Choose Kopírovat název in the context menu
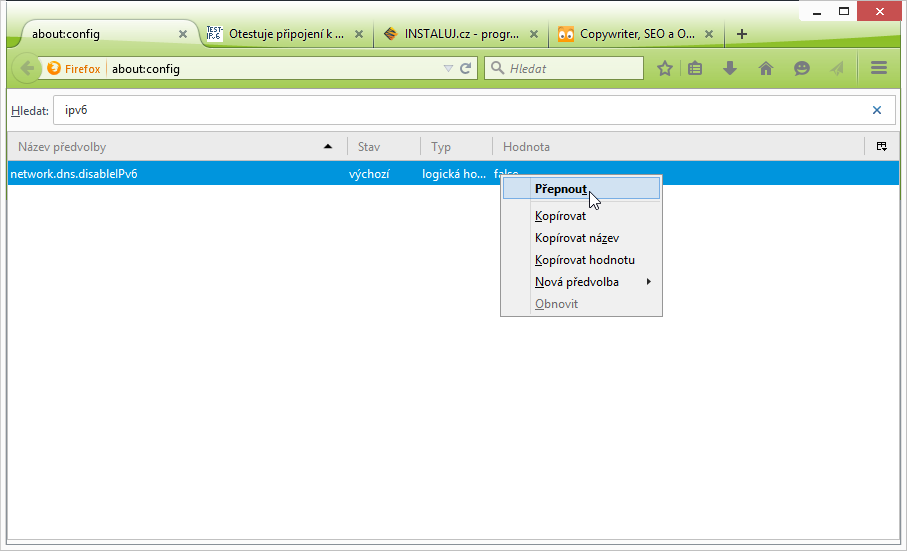Image resolution: width=907 pixels, height=551 pixels. 581,238
